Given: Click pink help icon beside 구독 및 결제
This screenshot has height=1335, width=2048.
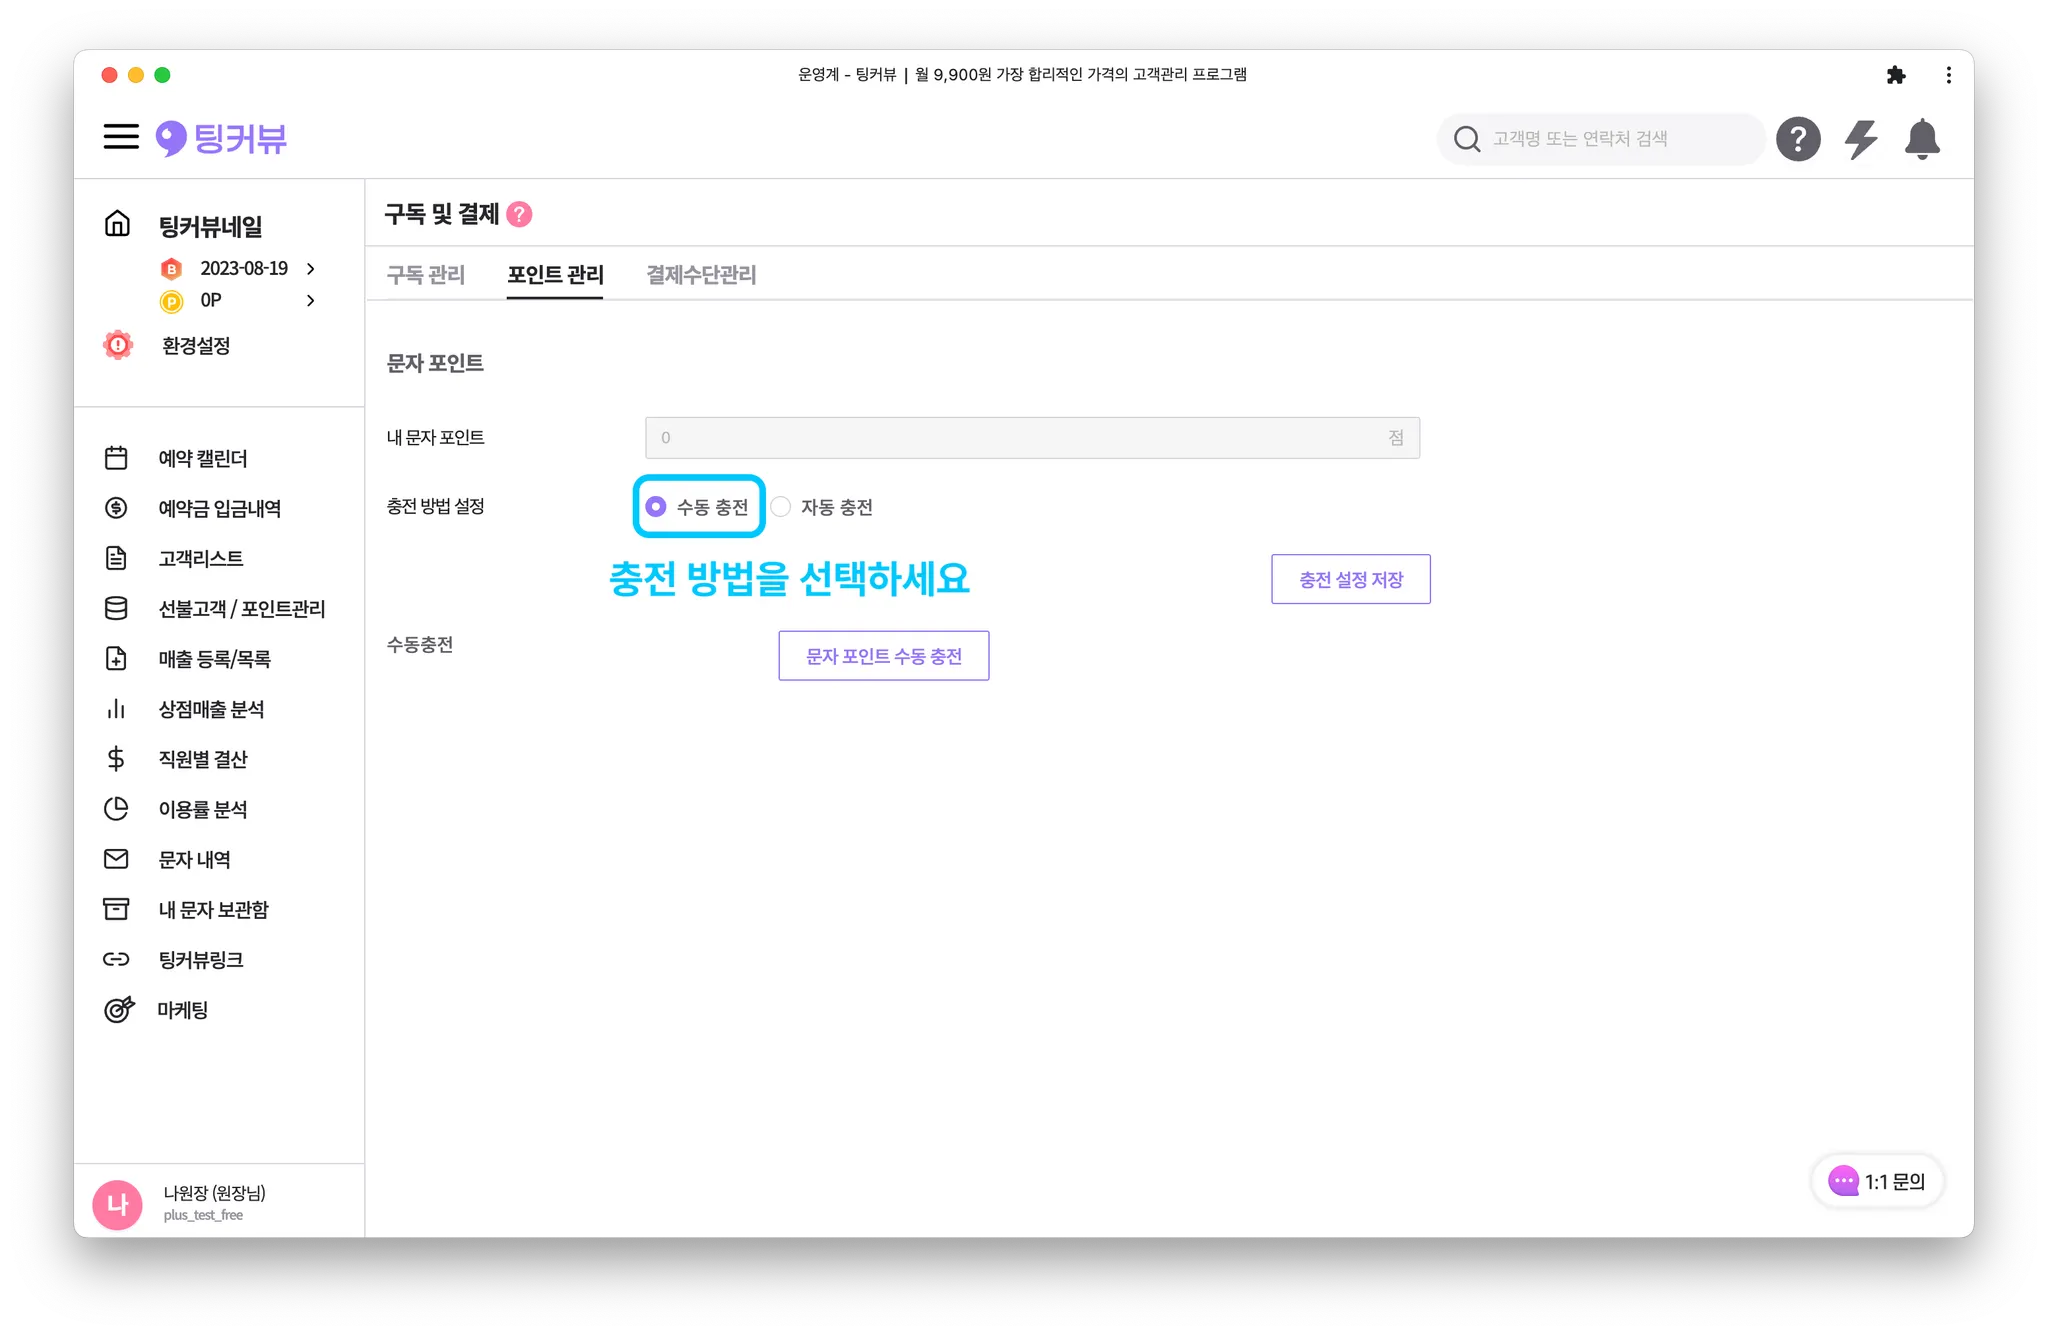Looking at the screenshot, I should 520,214.
